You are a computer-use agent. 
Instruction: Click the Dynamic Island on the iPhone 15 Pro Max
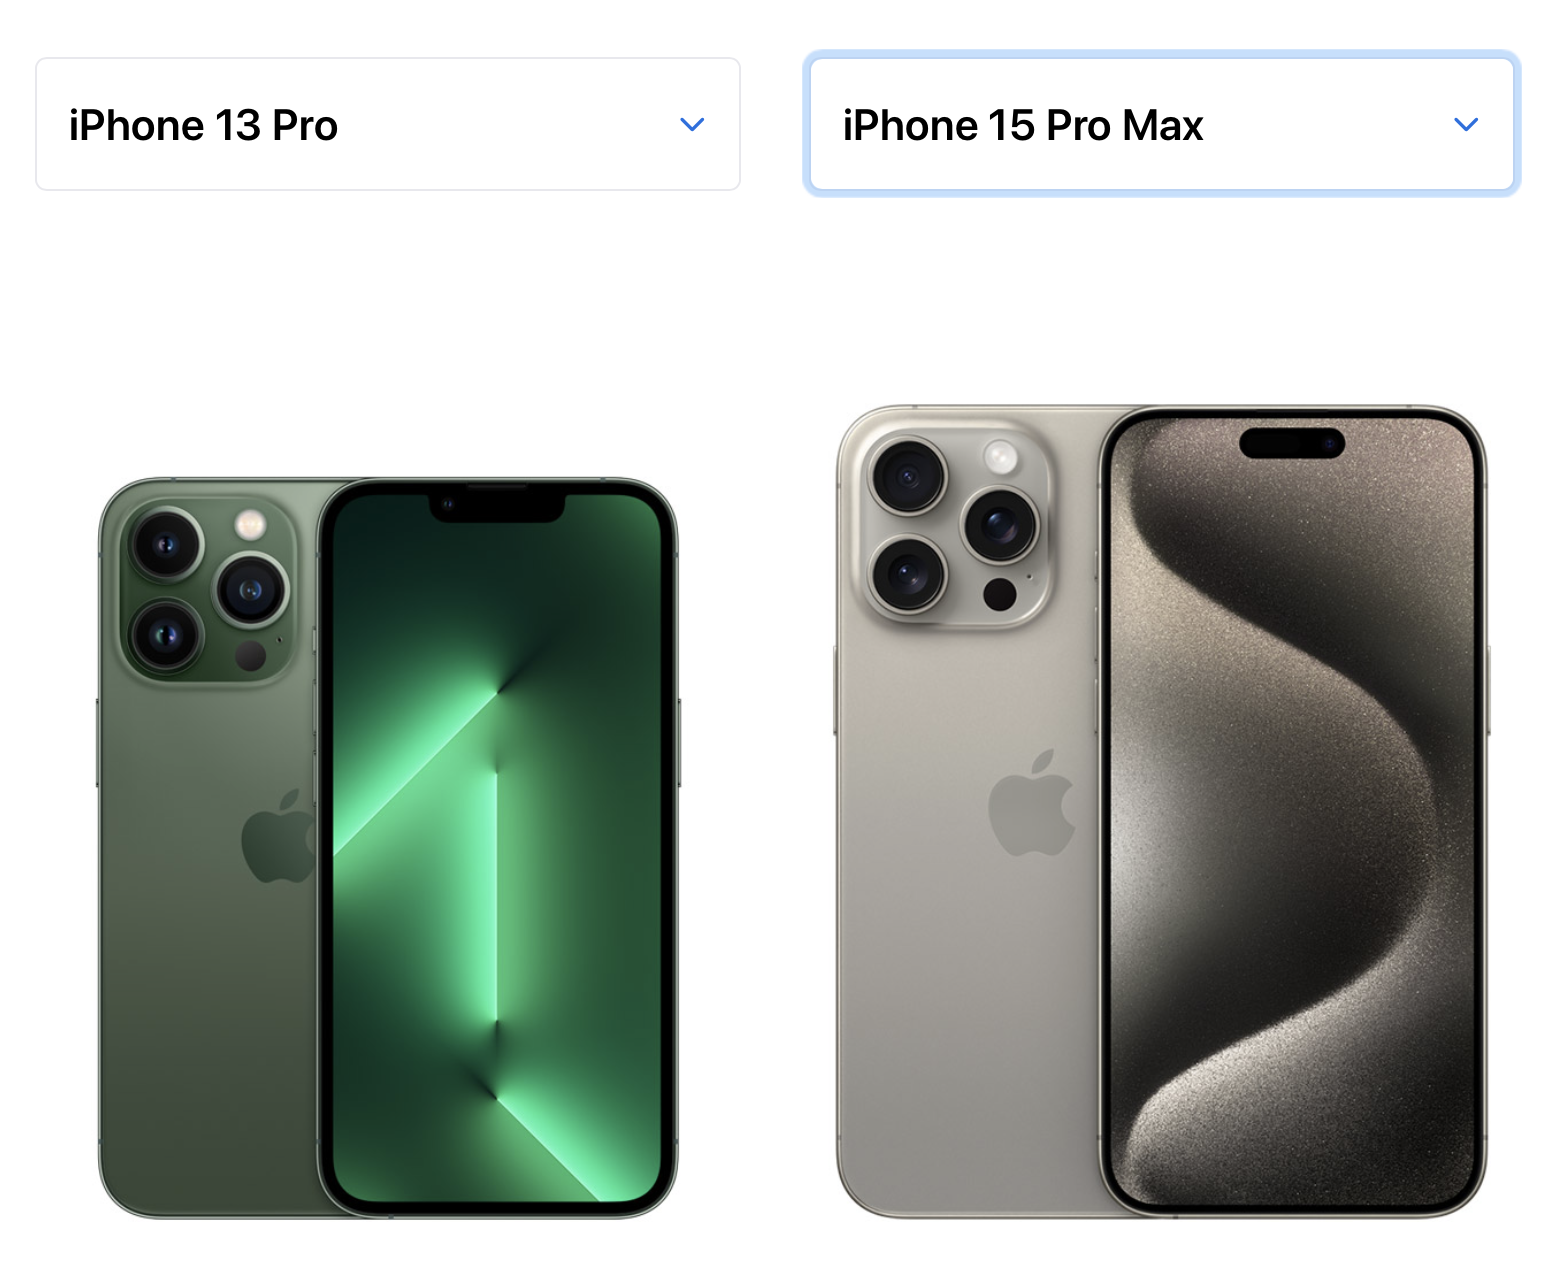1292,443
